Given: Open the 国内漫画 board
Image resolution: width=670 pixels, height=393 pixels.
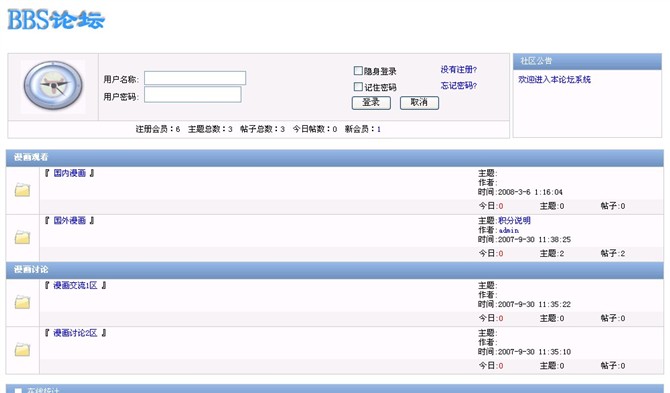Looking at the screenshot, I should 70,173.
